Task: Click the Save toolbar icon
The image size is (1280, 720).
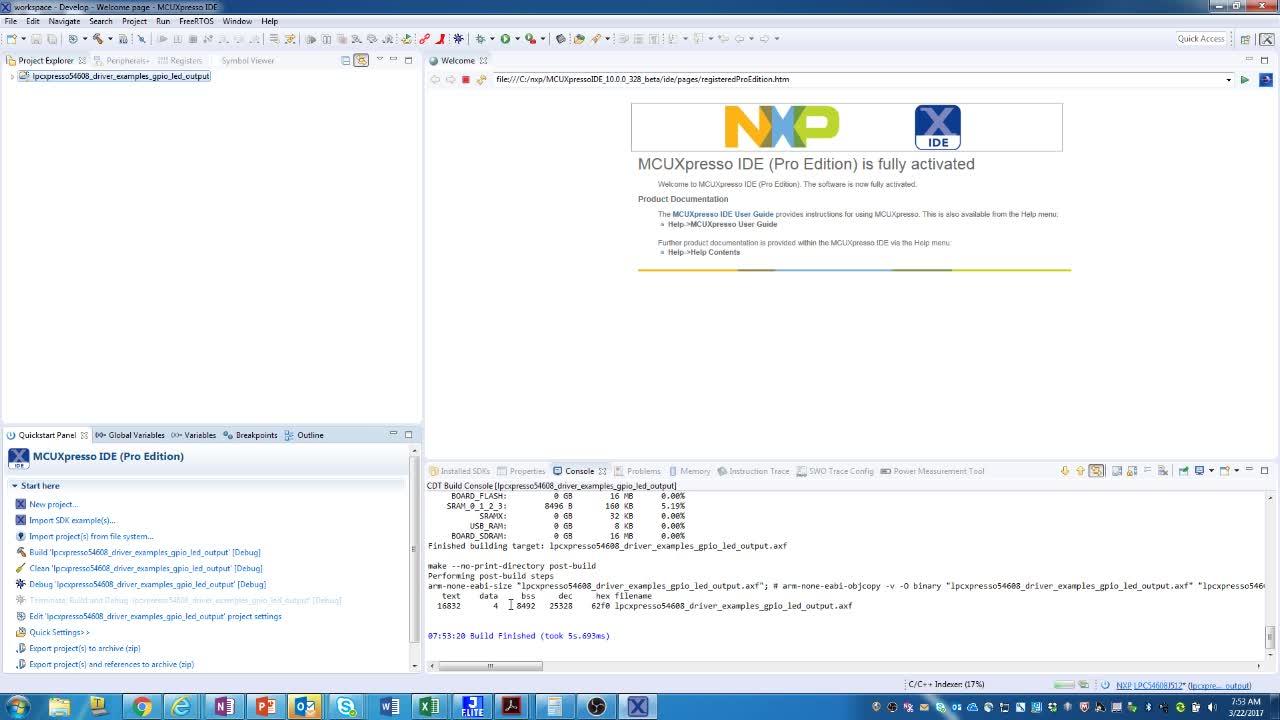Action: tap(36, 39)
